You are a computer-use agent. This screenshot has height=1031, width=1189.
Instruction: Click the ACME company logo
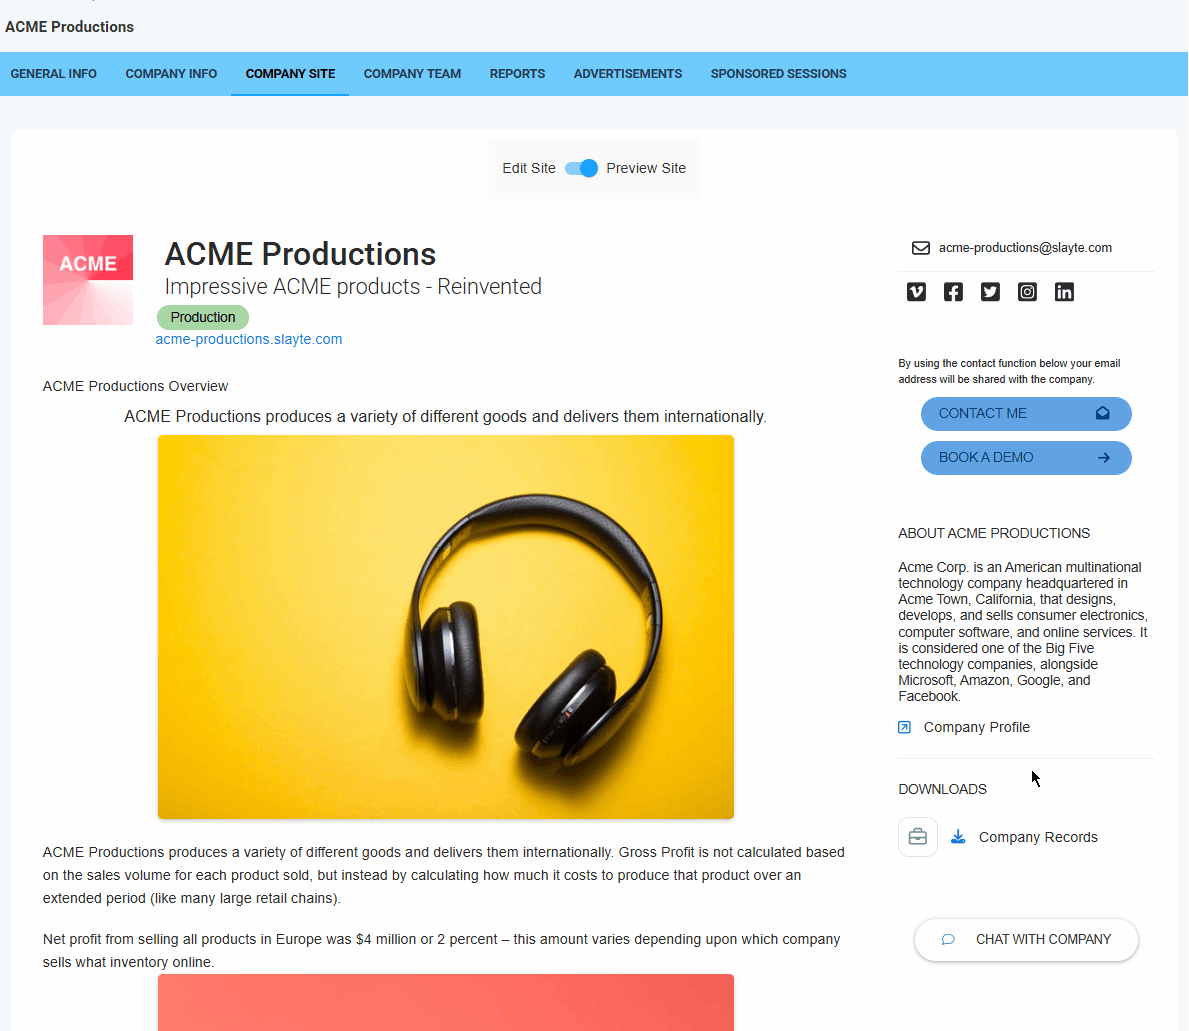click(88, 280)
